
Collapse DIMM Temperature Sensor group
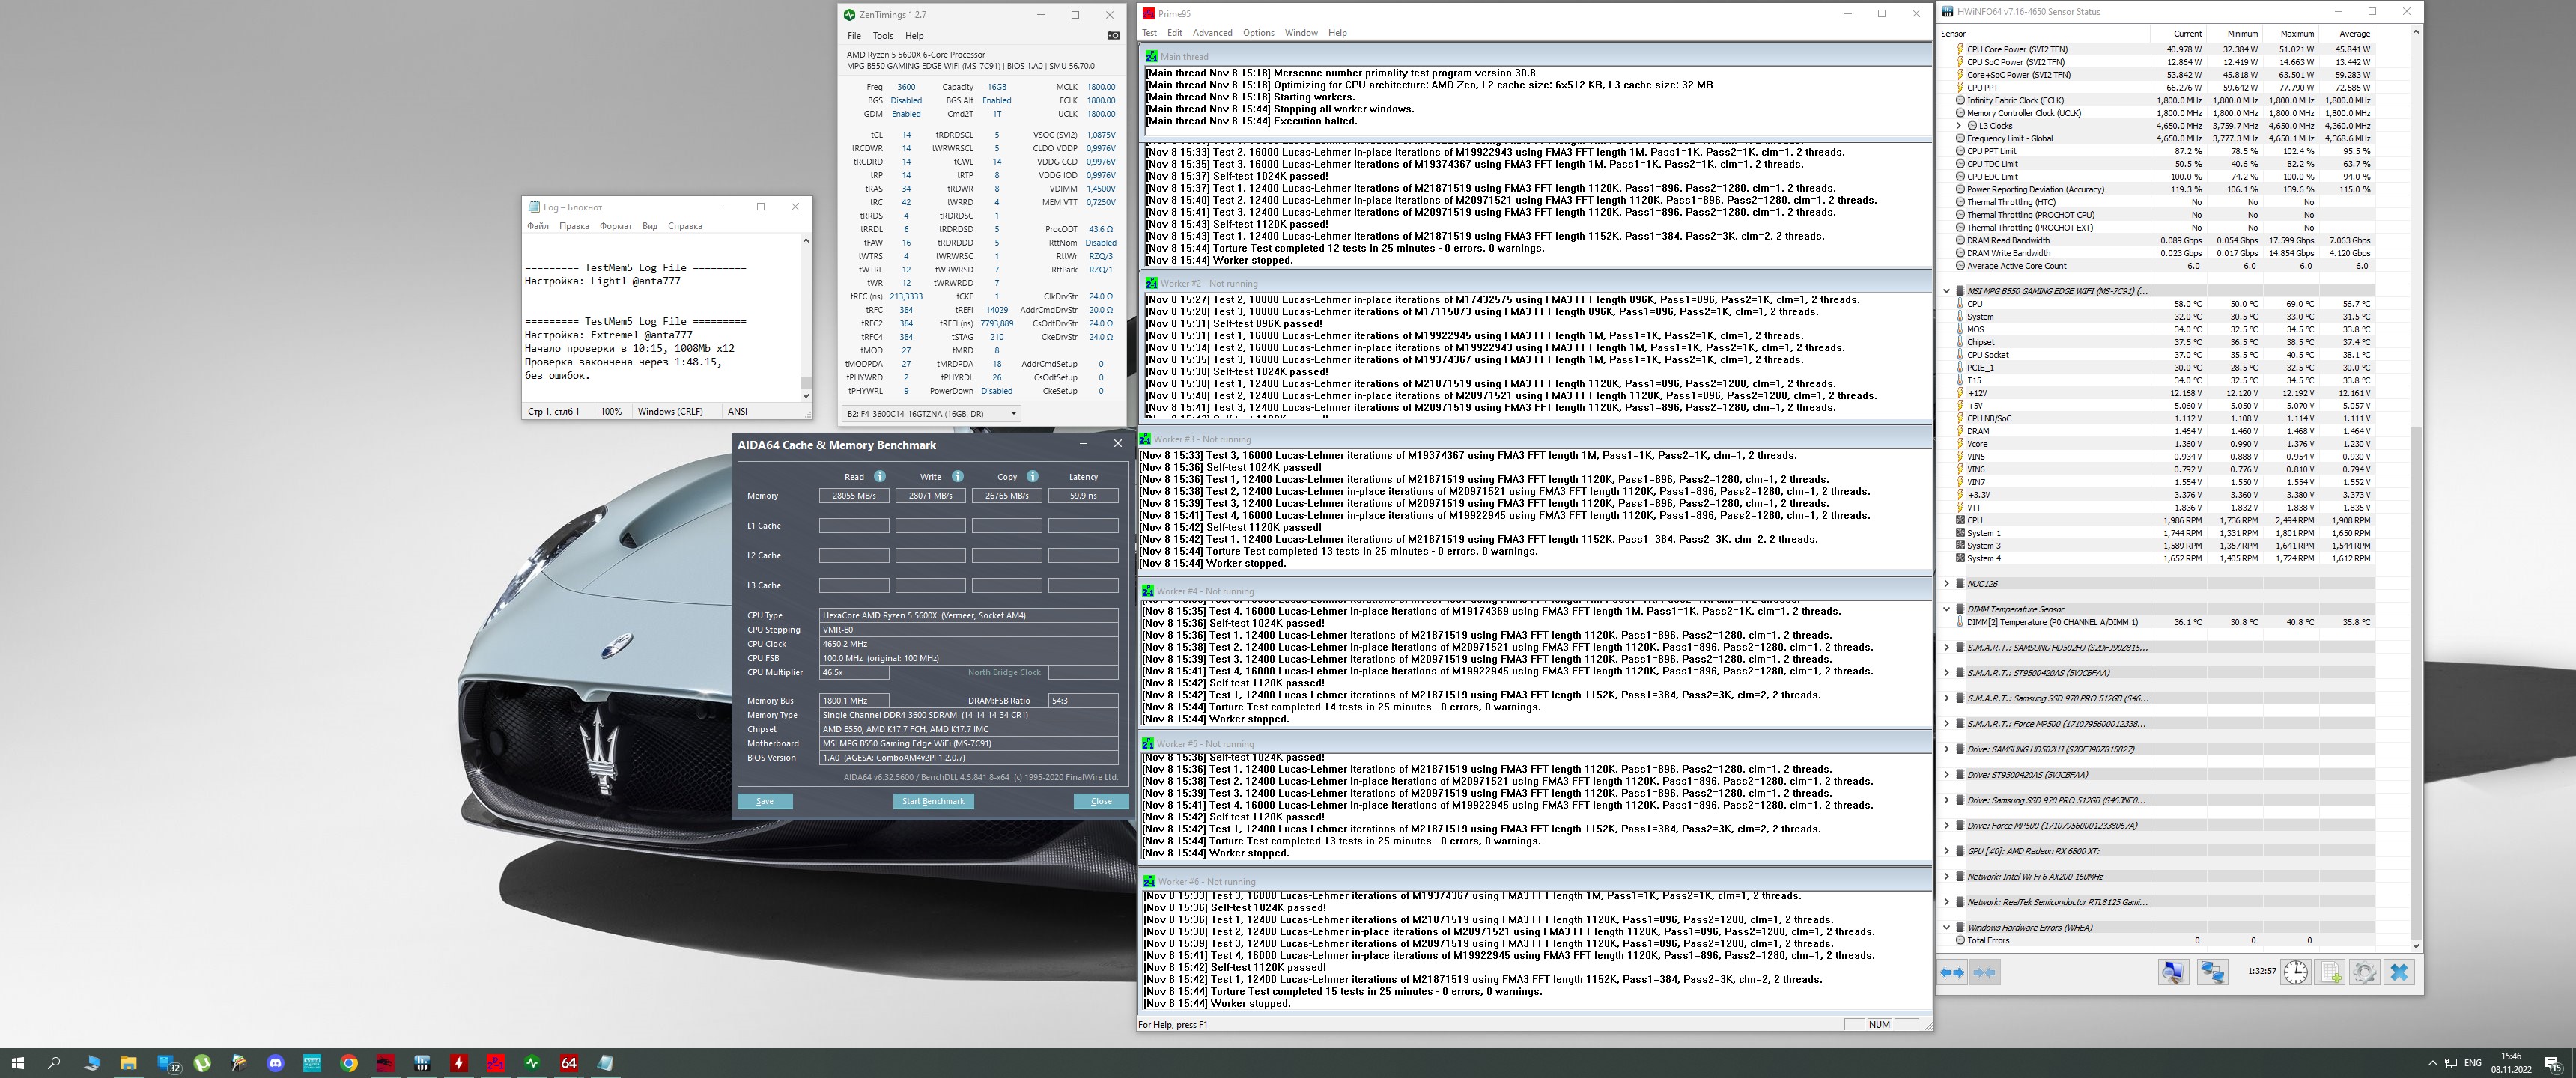click(x=1946, y=609)
